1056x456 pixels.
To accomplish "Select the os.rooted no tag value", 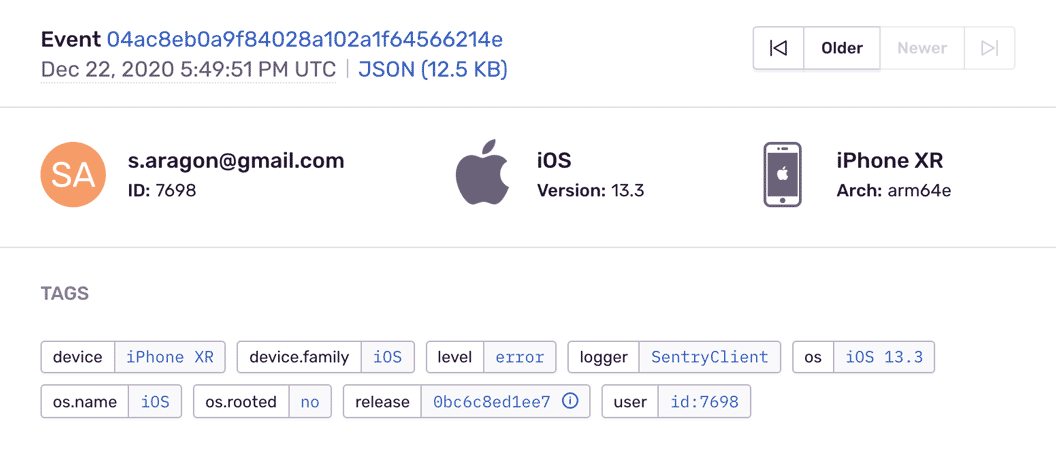I will coord(310,402).
